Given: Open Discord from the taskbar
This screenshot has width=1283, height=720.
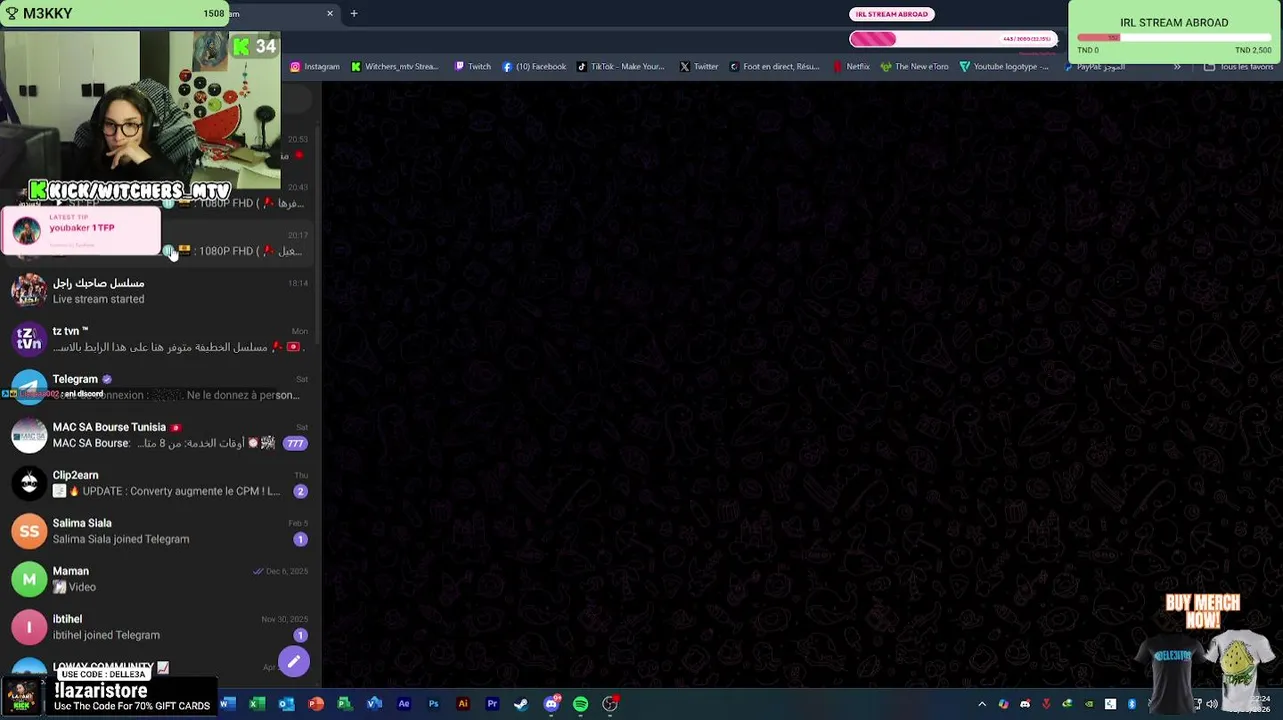Looking at the screenshot, I should 551,704.
